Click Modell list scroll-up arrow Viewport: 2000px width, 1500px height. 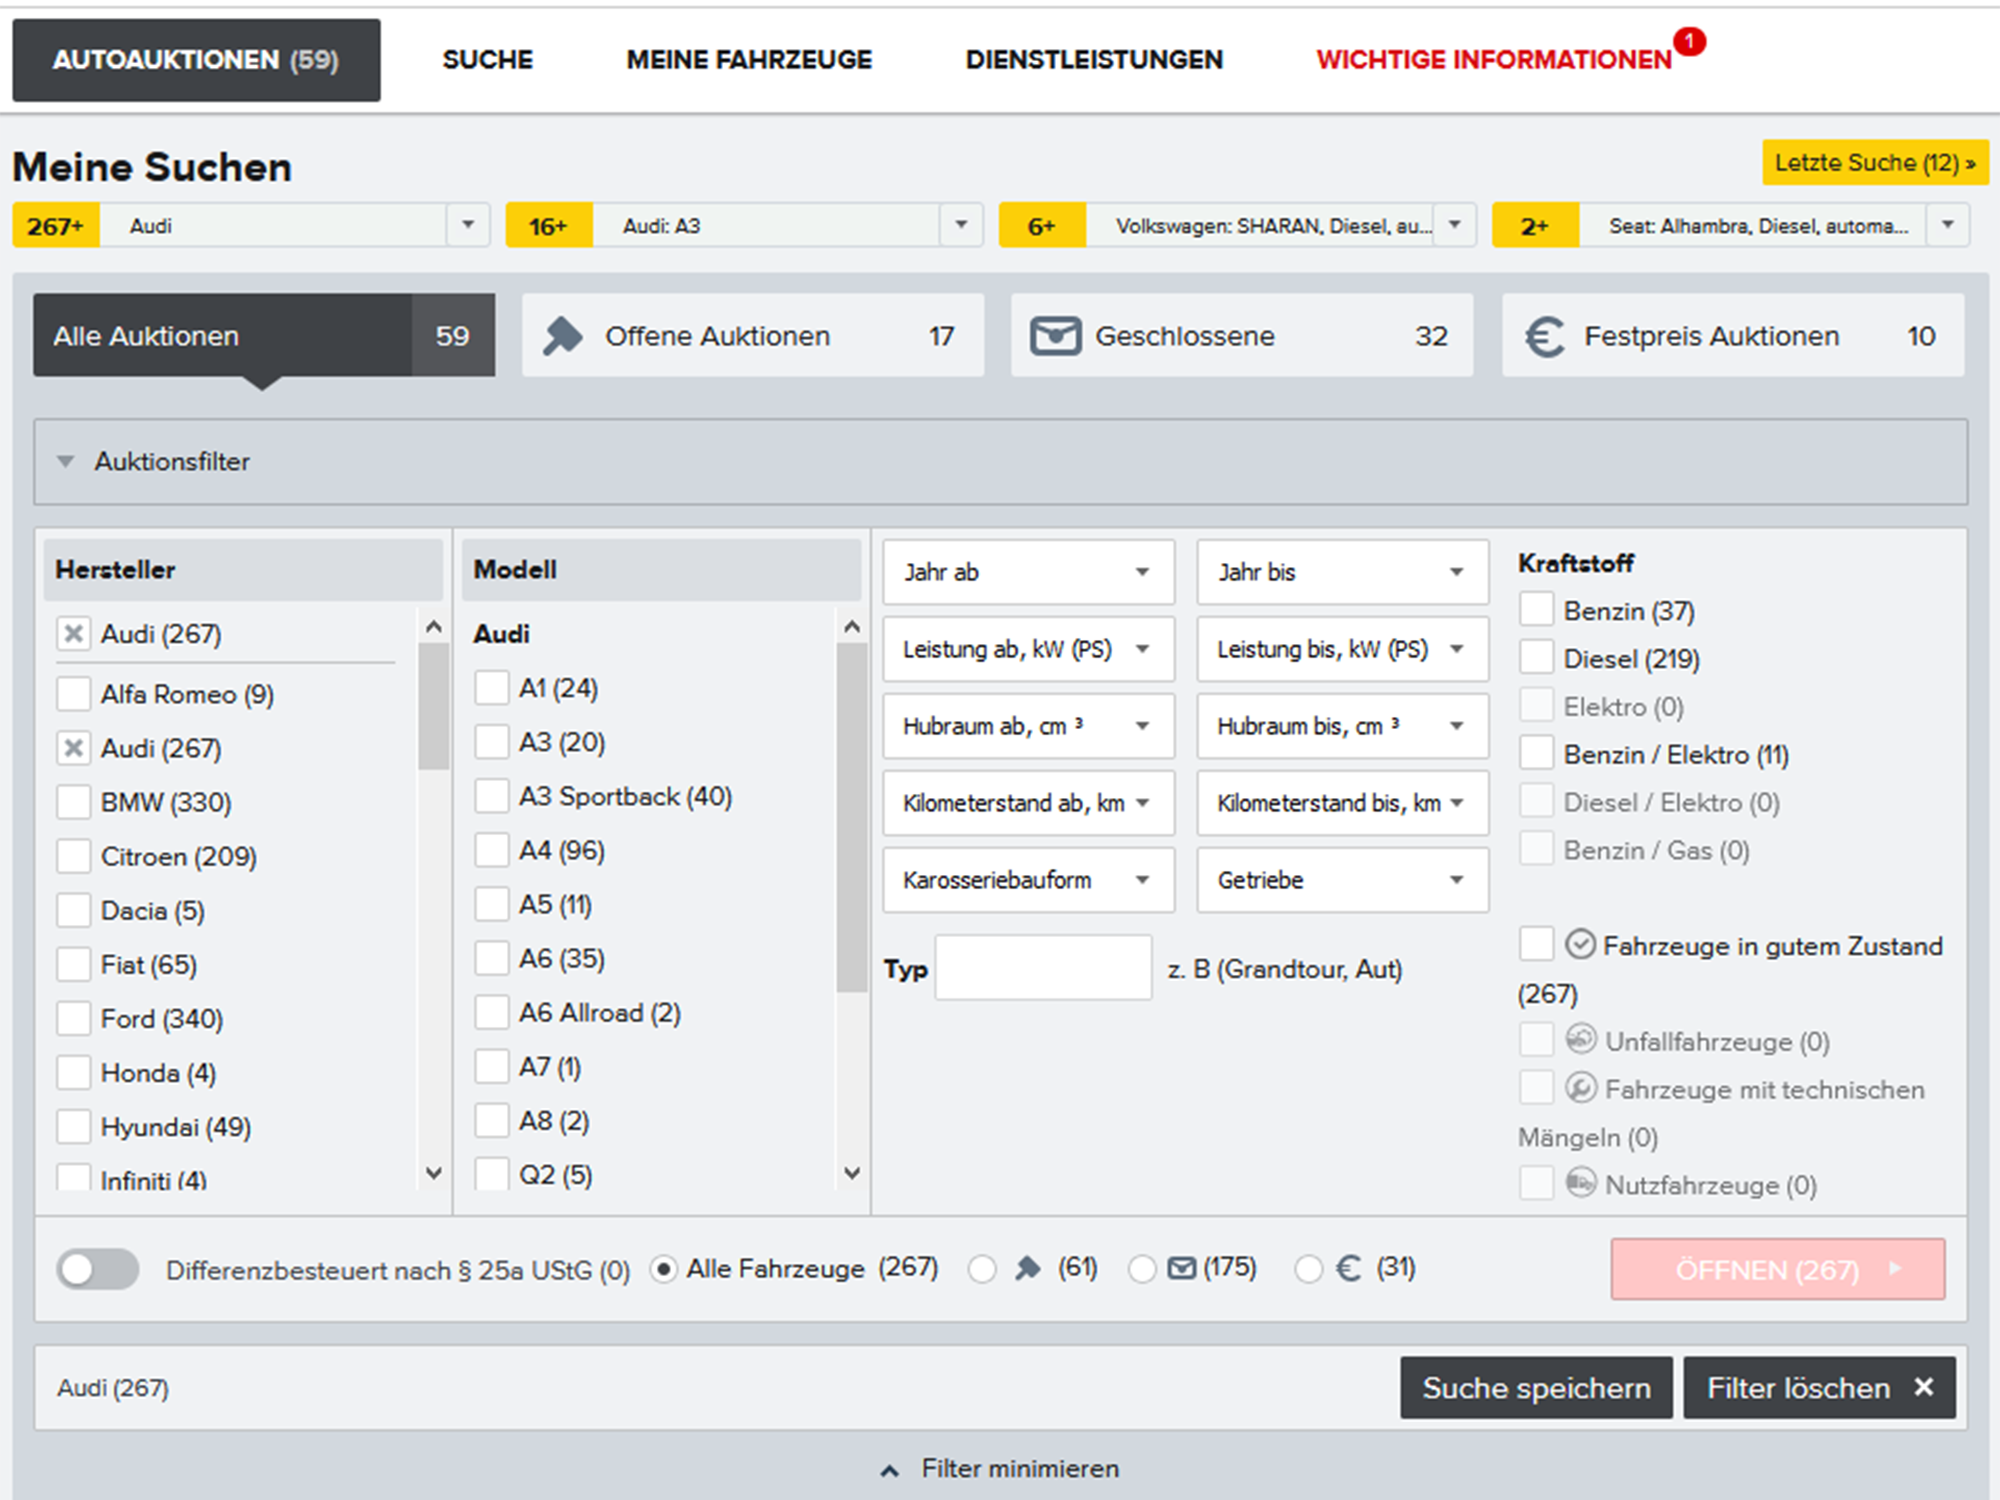click(851, 627)
